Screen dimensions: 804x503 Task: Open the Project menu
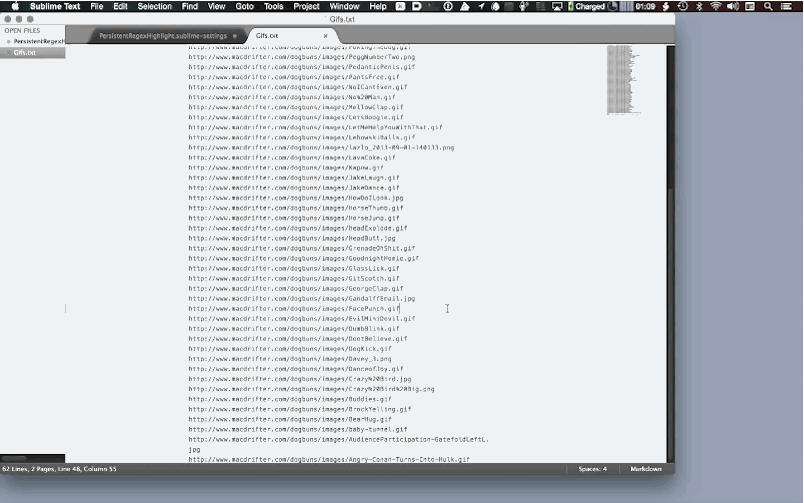306,6
